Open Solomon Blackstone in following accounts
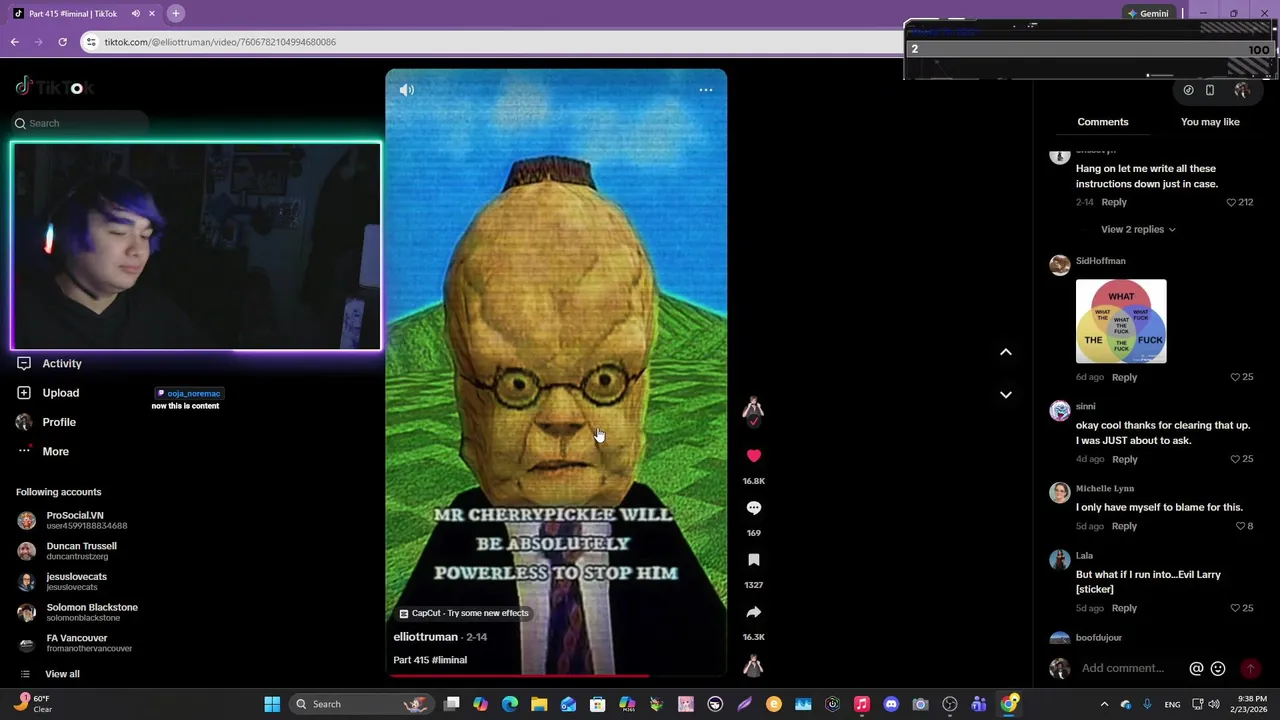 point(78,612)
